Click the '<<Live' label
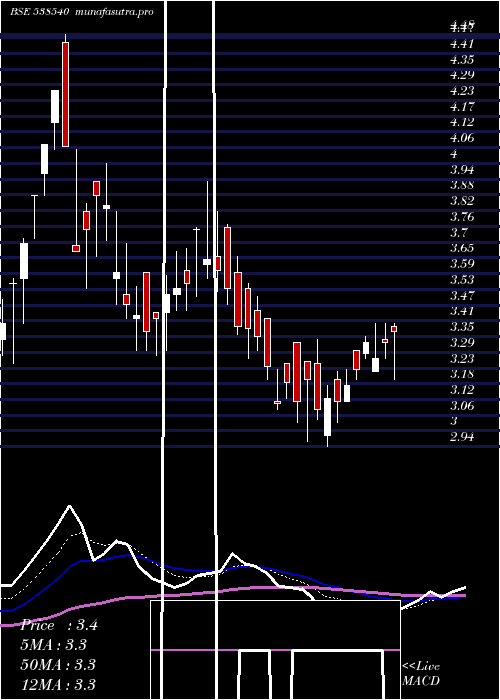This screenshot has height=700, width=500. (421, 667)
